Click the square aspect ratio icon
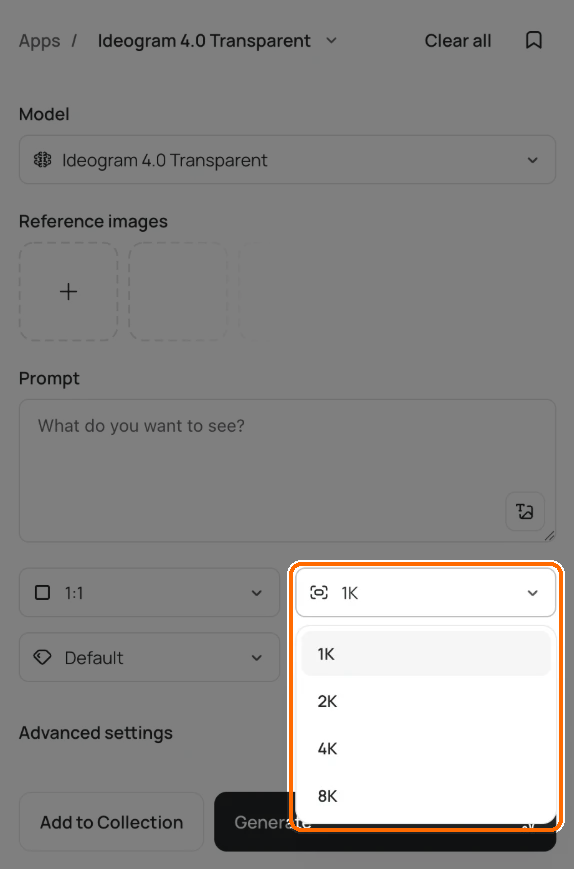The image size is (574, 869). tap(43, 593)
